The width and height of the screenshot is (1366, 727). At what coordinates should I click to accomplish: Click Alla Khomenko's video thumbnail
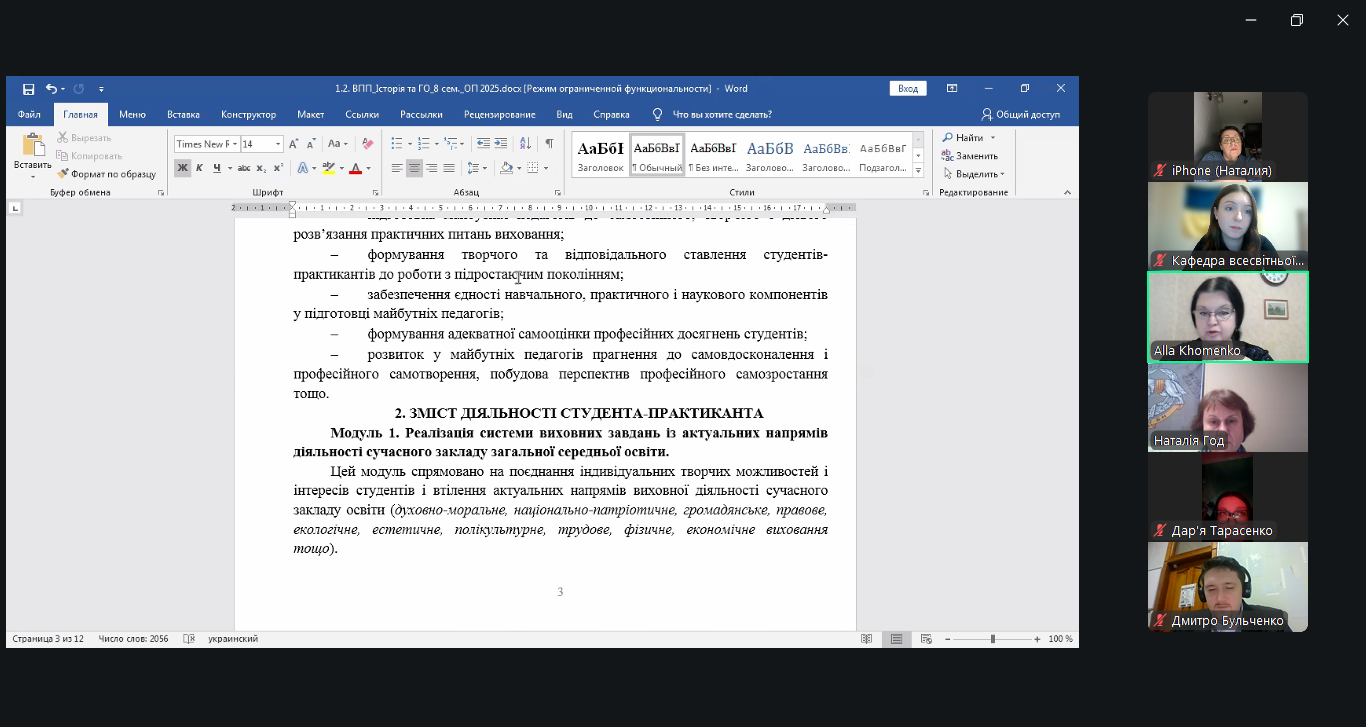1227,317
